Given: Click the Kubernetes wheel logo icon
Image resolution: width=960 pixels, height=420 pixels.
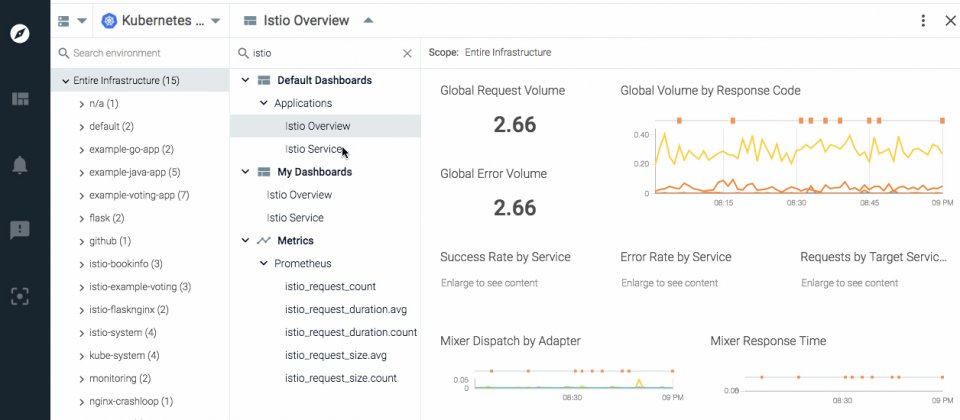Looking at the screenshot, I should 110,21.
